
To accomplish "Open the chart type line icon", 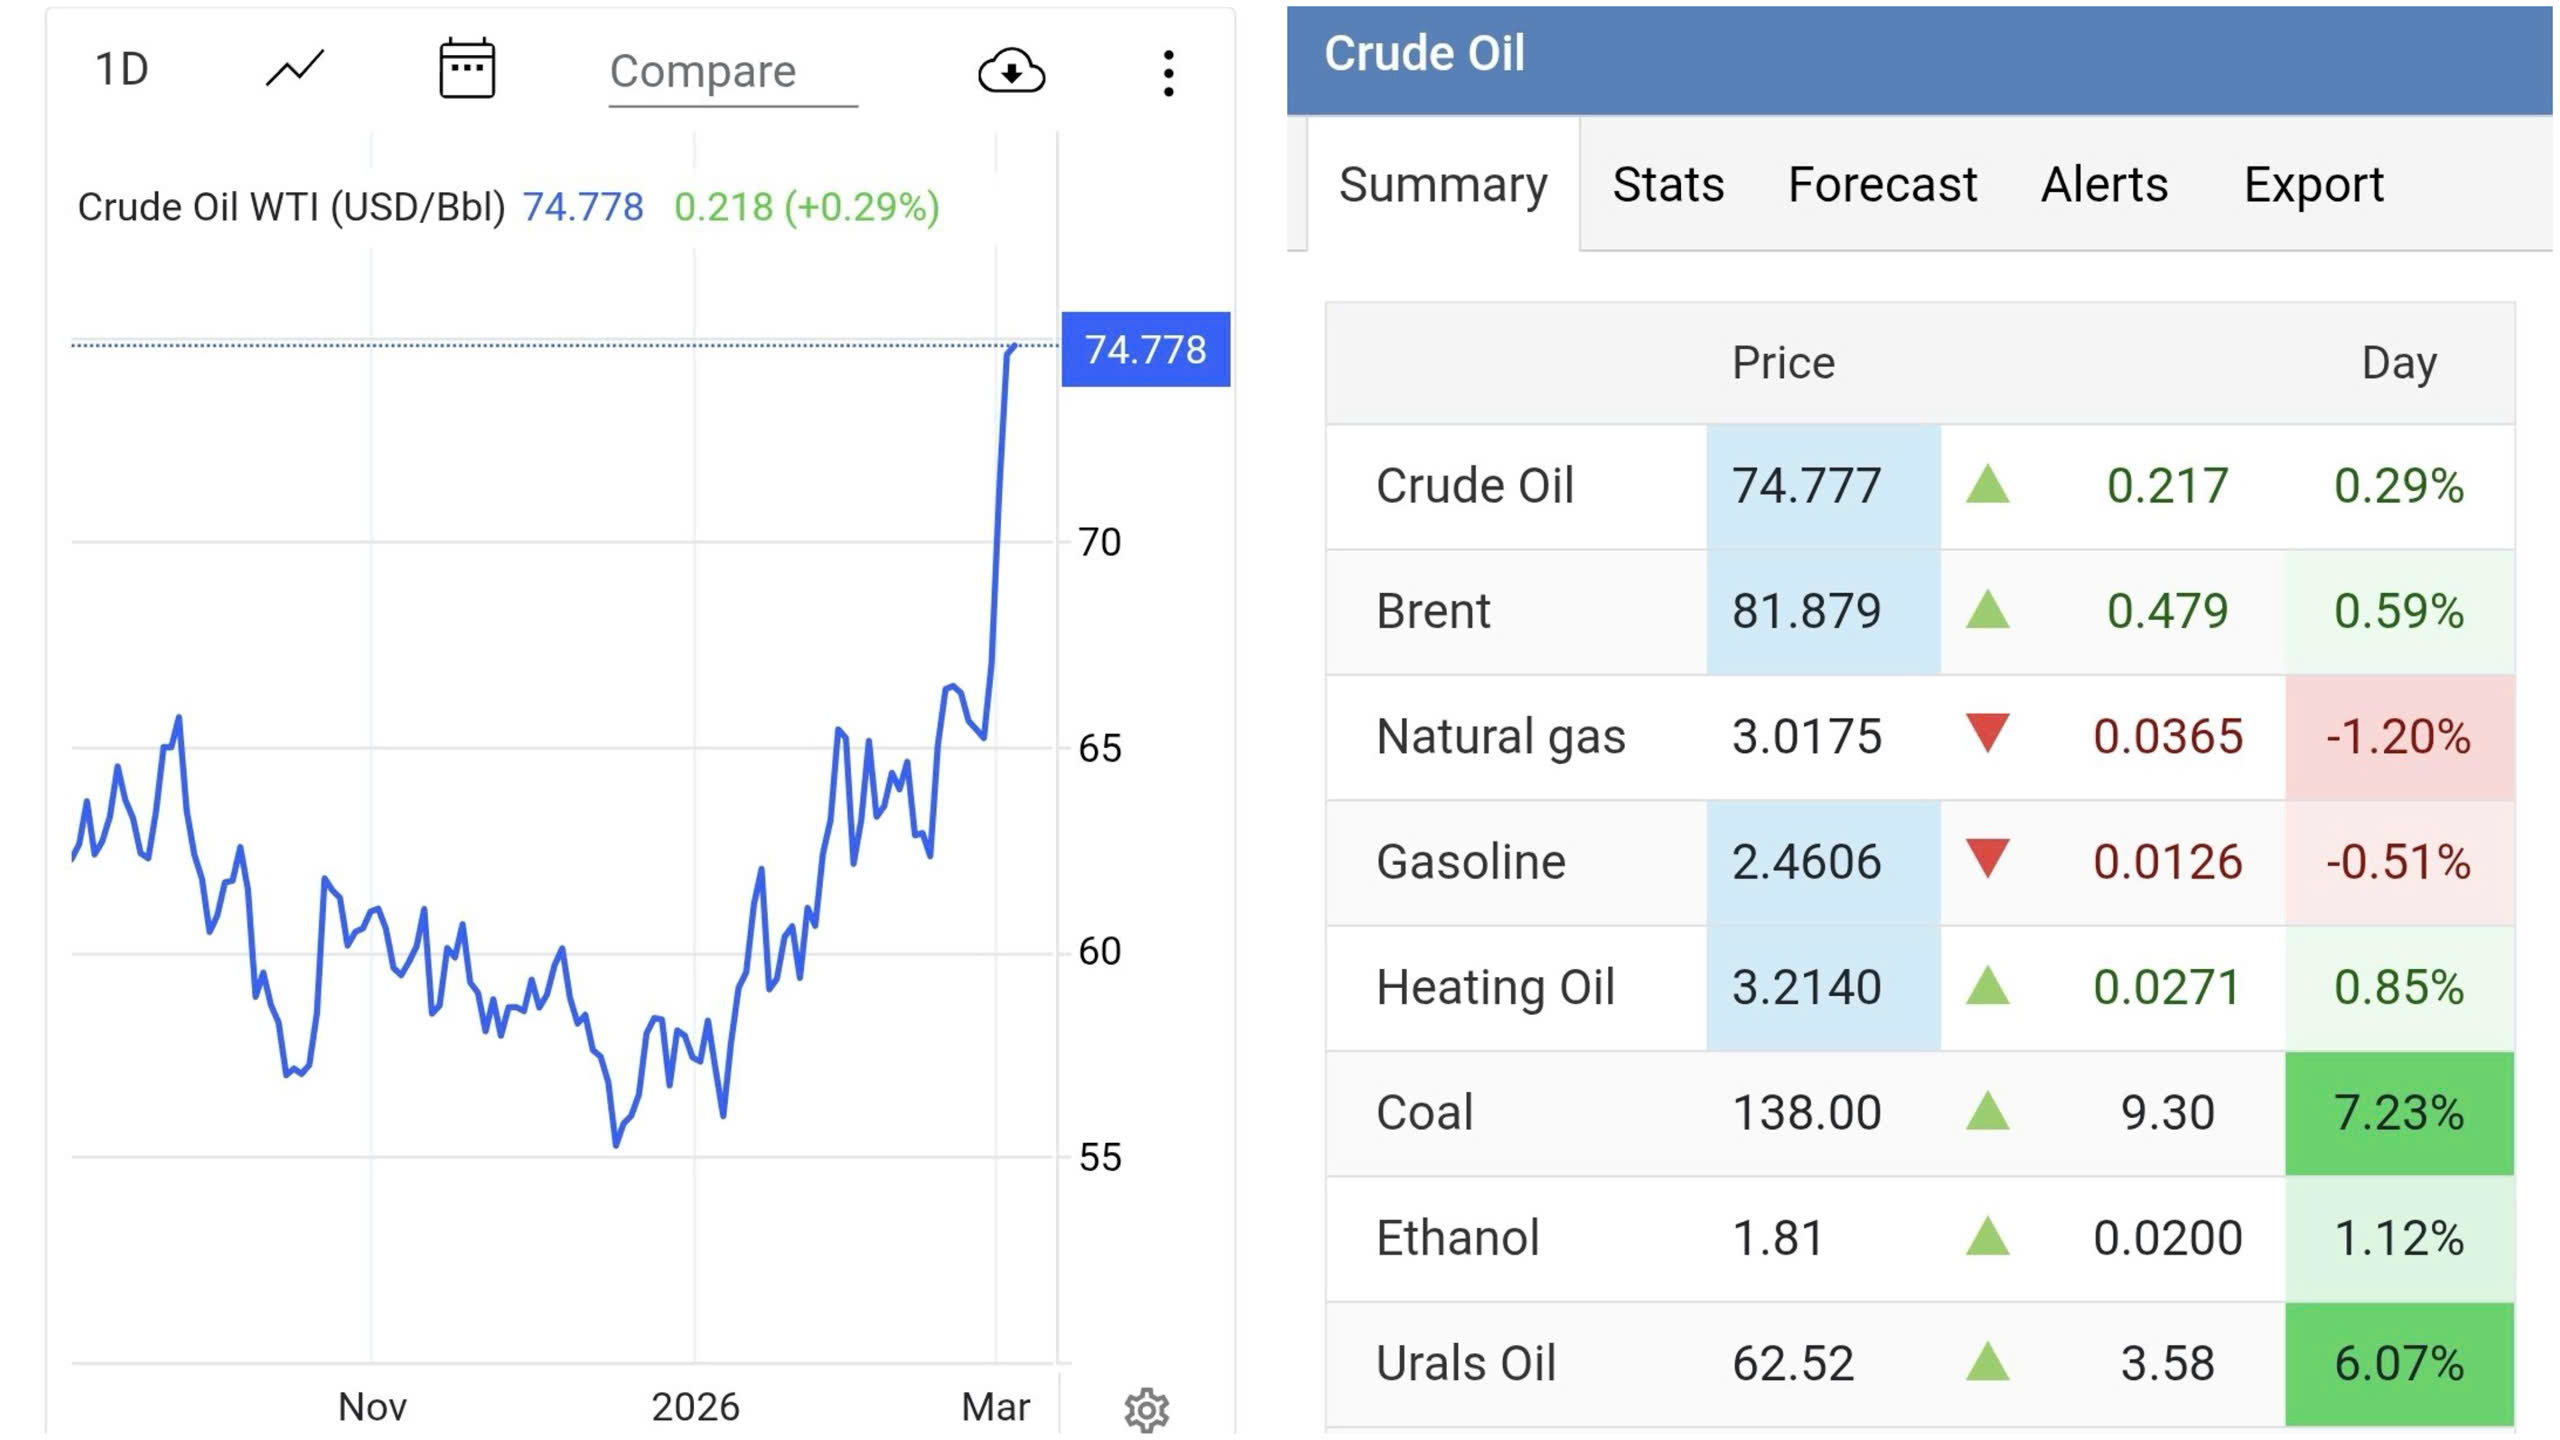I will pyautogui.click(x=295, y=70).
